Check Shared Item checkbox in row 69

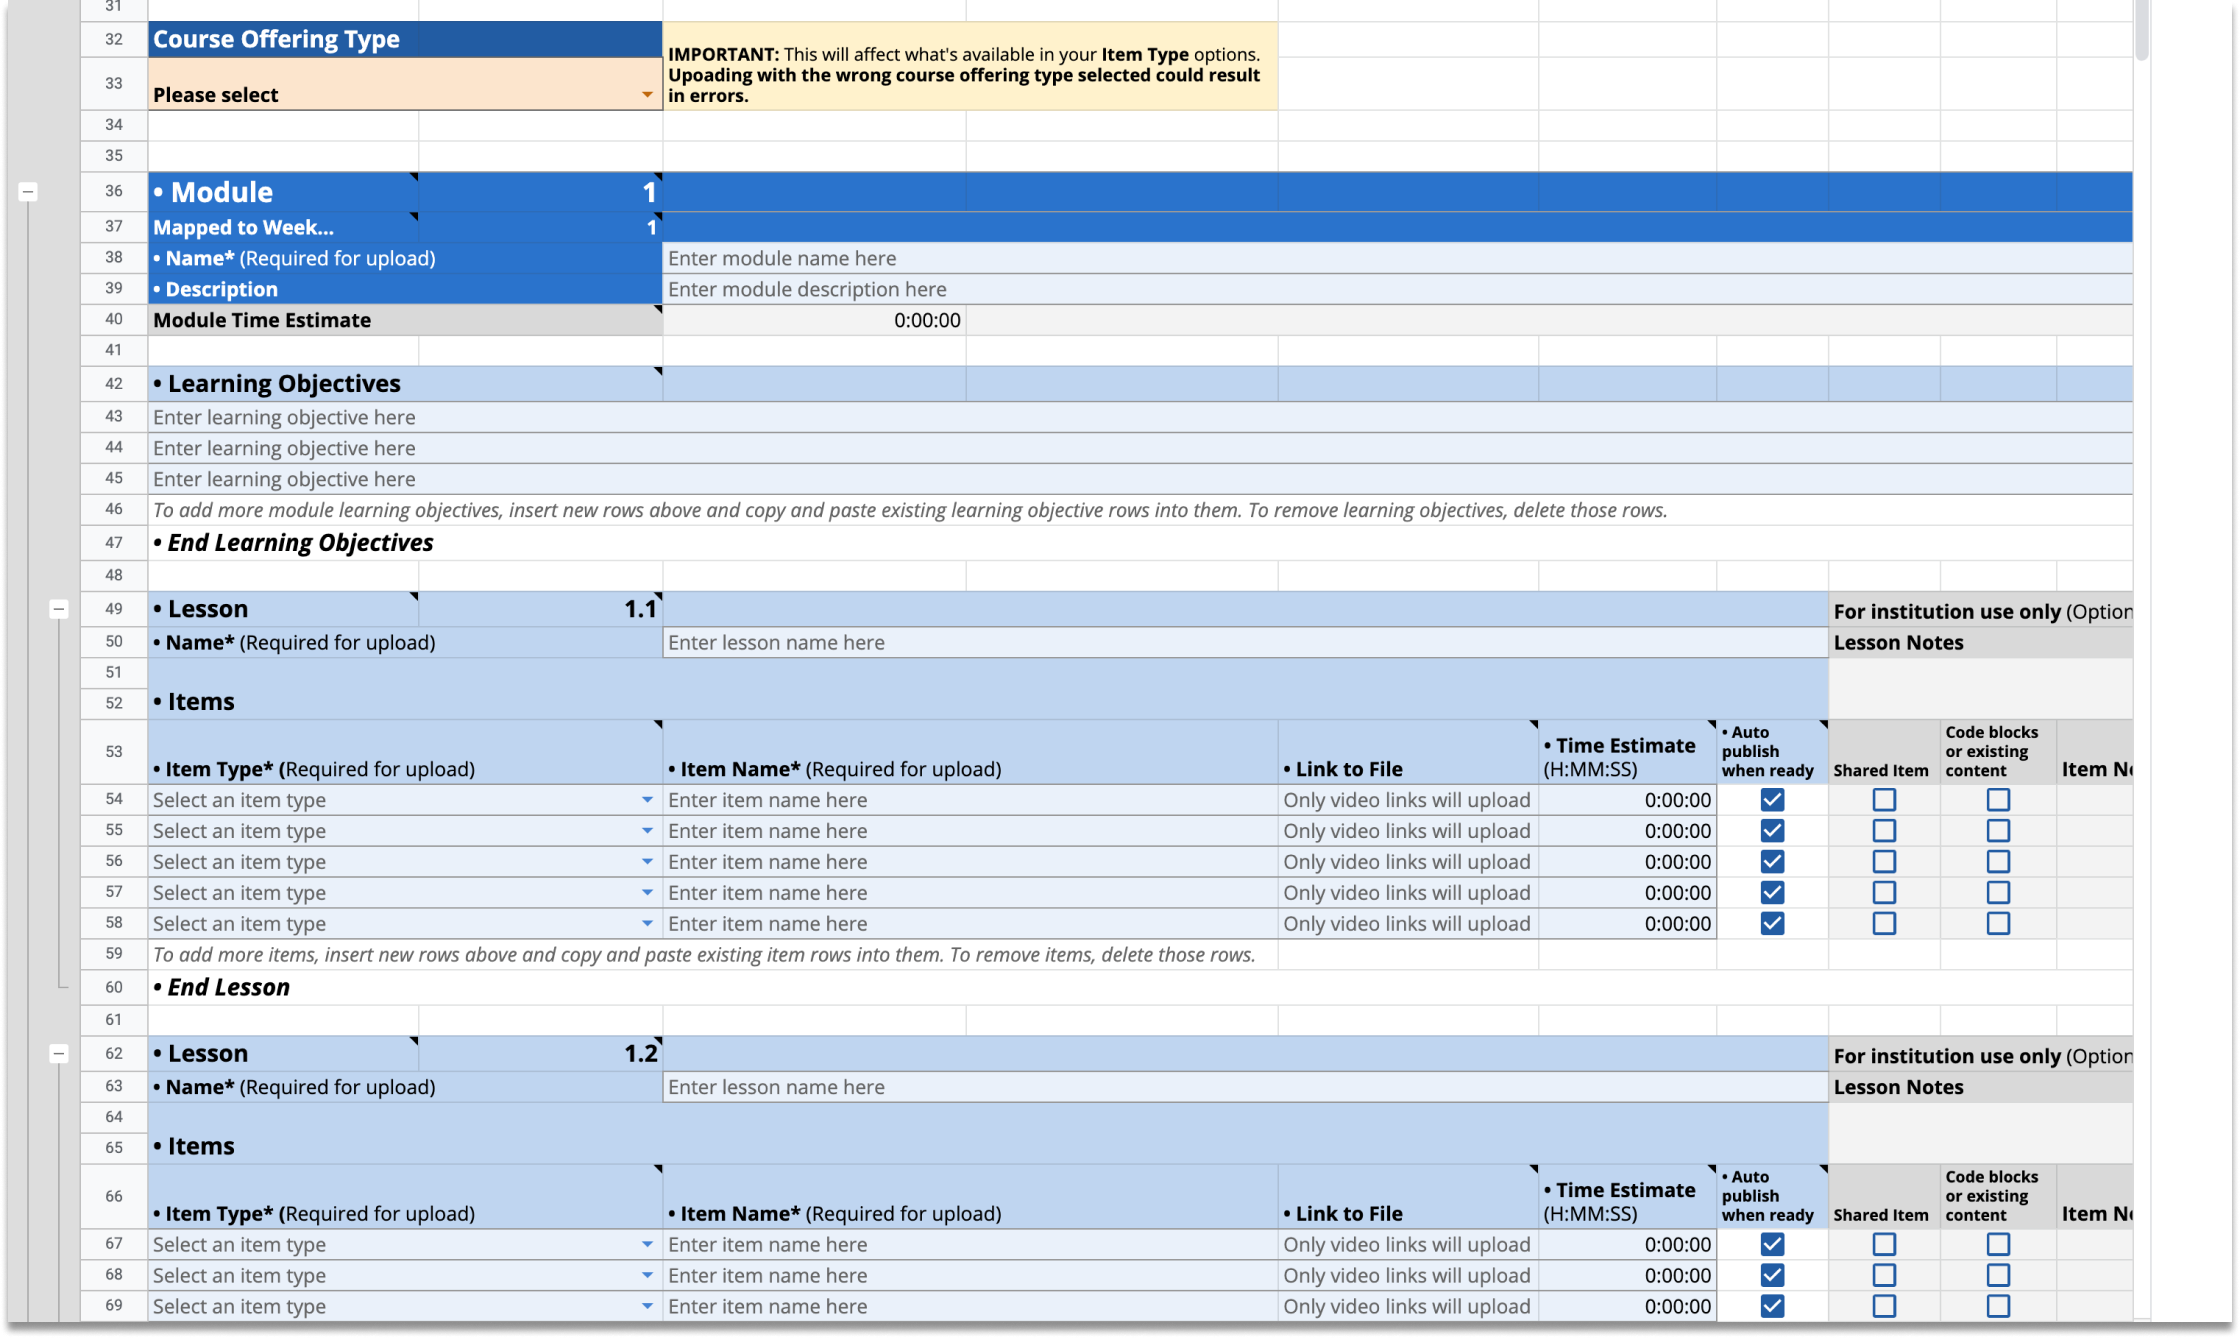tap(1884, 1307)
